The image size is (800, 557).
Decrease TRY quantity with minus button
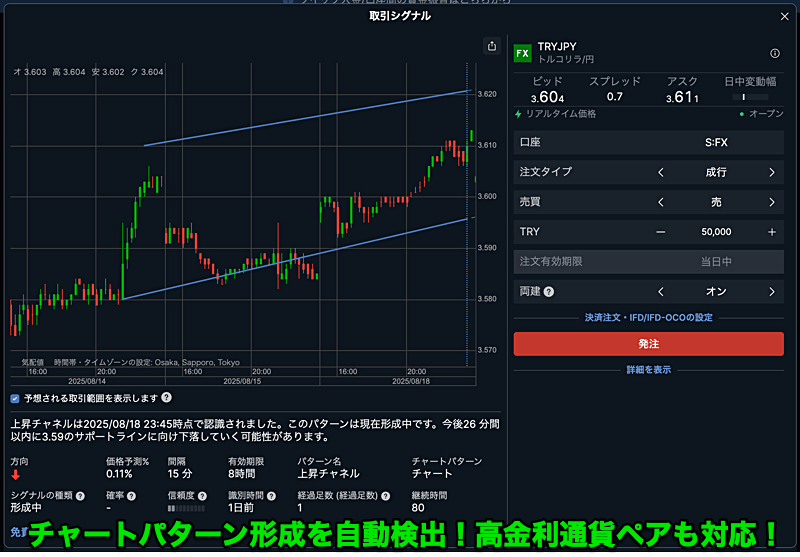661,232
